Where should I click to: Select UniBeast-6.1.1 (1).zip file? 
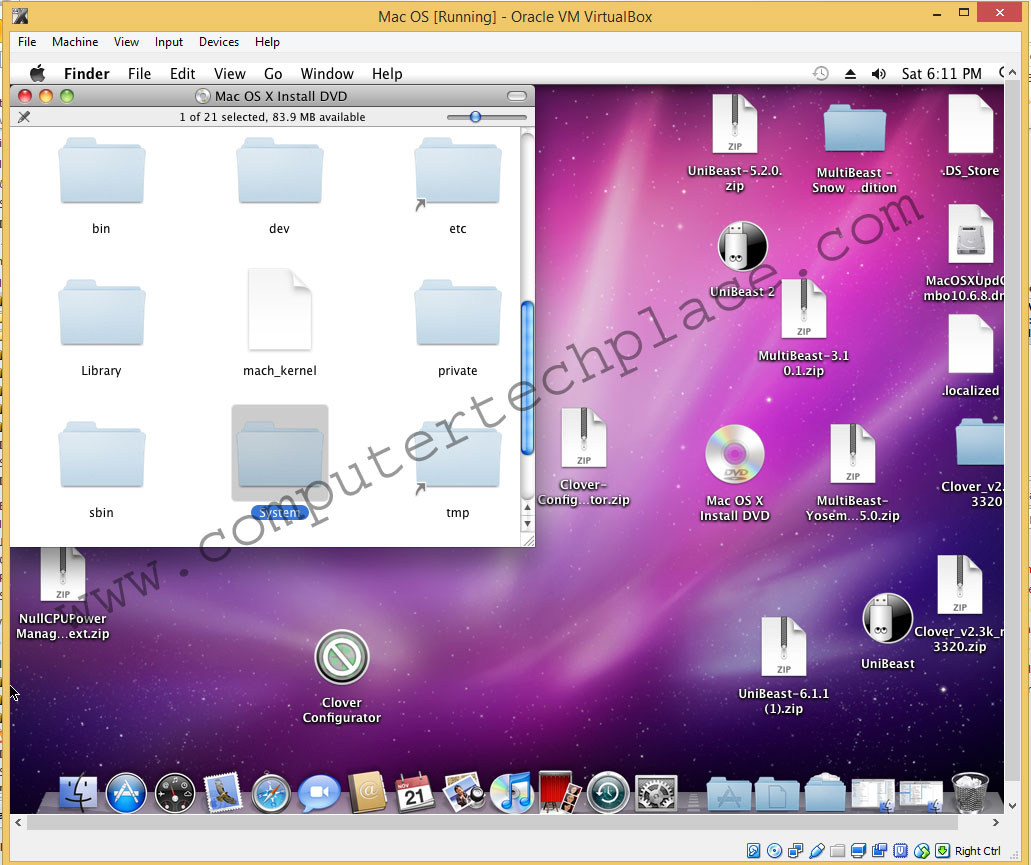coord(783,647)
